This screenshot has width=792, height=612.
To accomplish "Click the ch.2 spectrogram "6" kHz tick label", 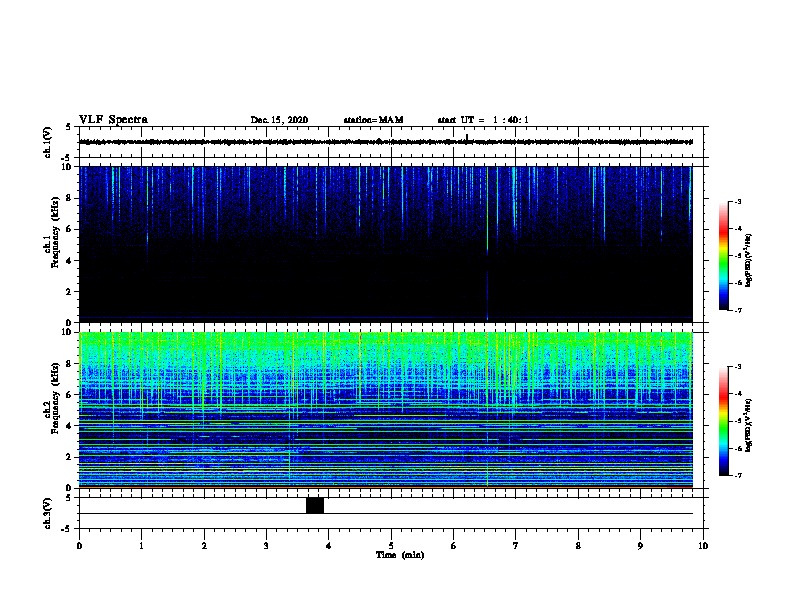I will pos(69,395).
